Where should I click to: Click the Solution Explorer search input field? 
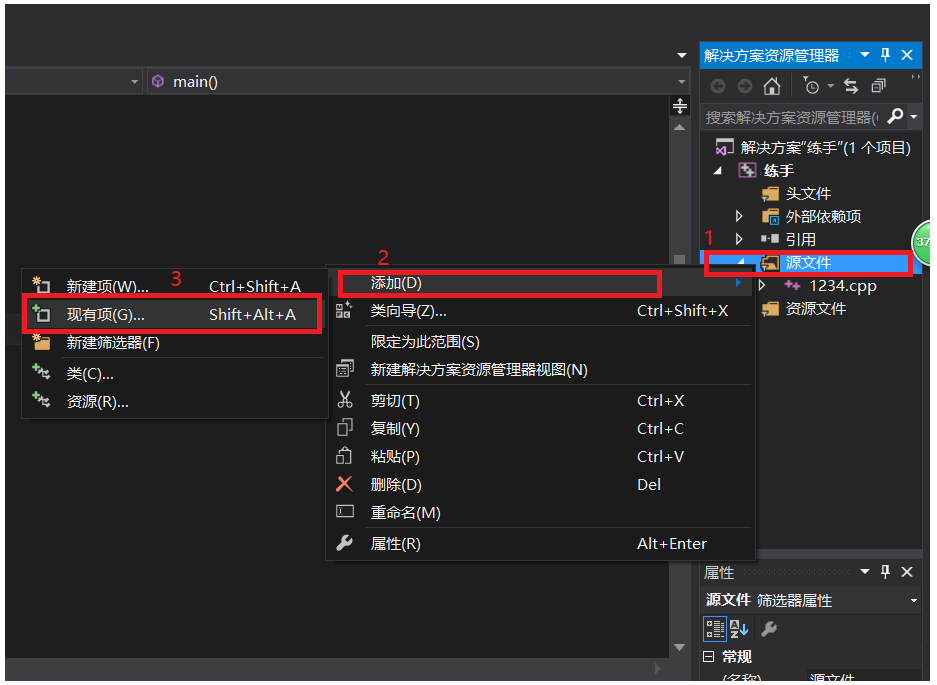pyautogui.click(x=792, y=117)
